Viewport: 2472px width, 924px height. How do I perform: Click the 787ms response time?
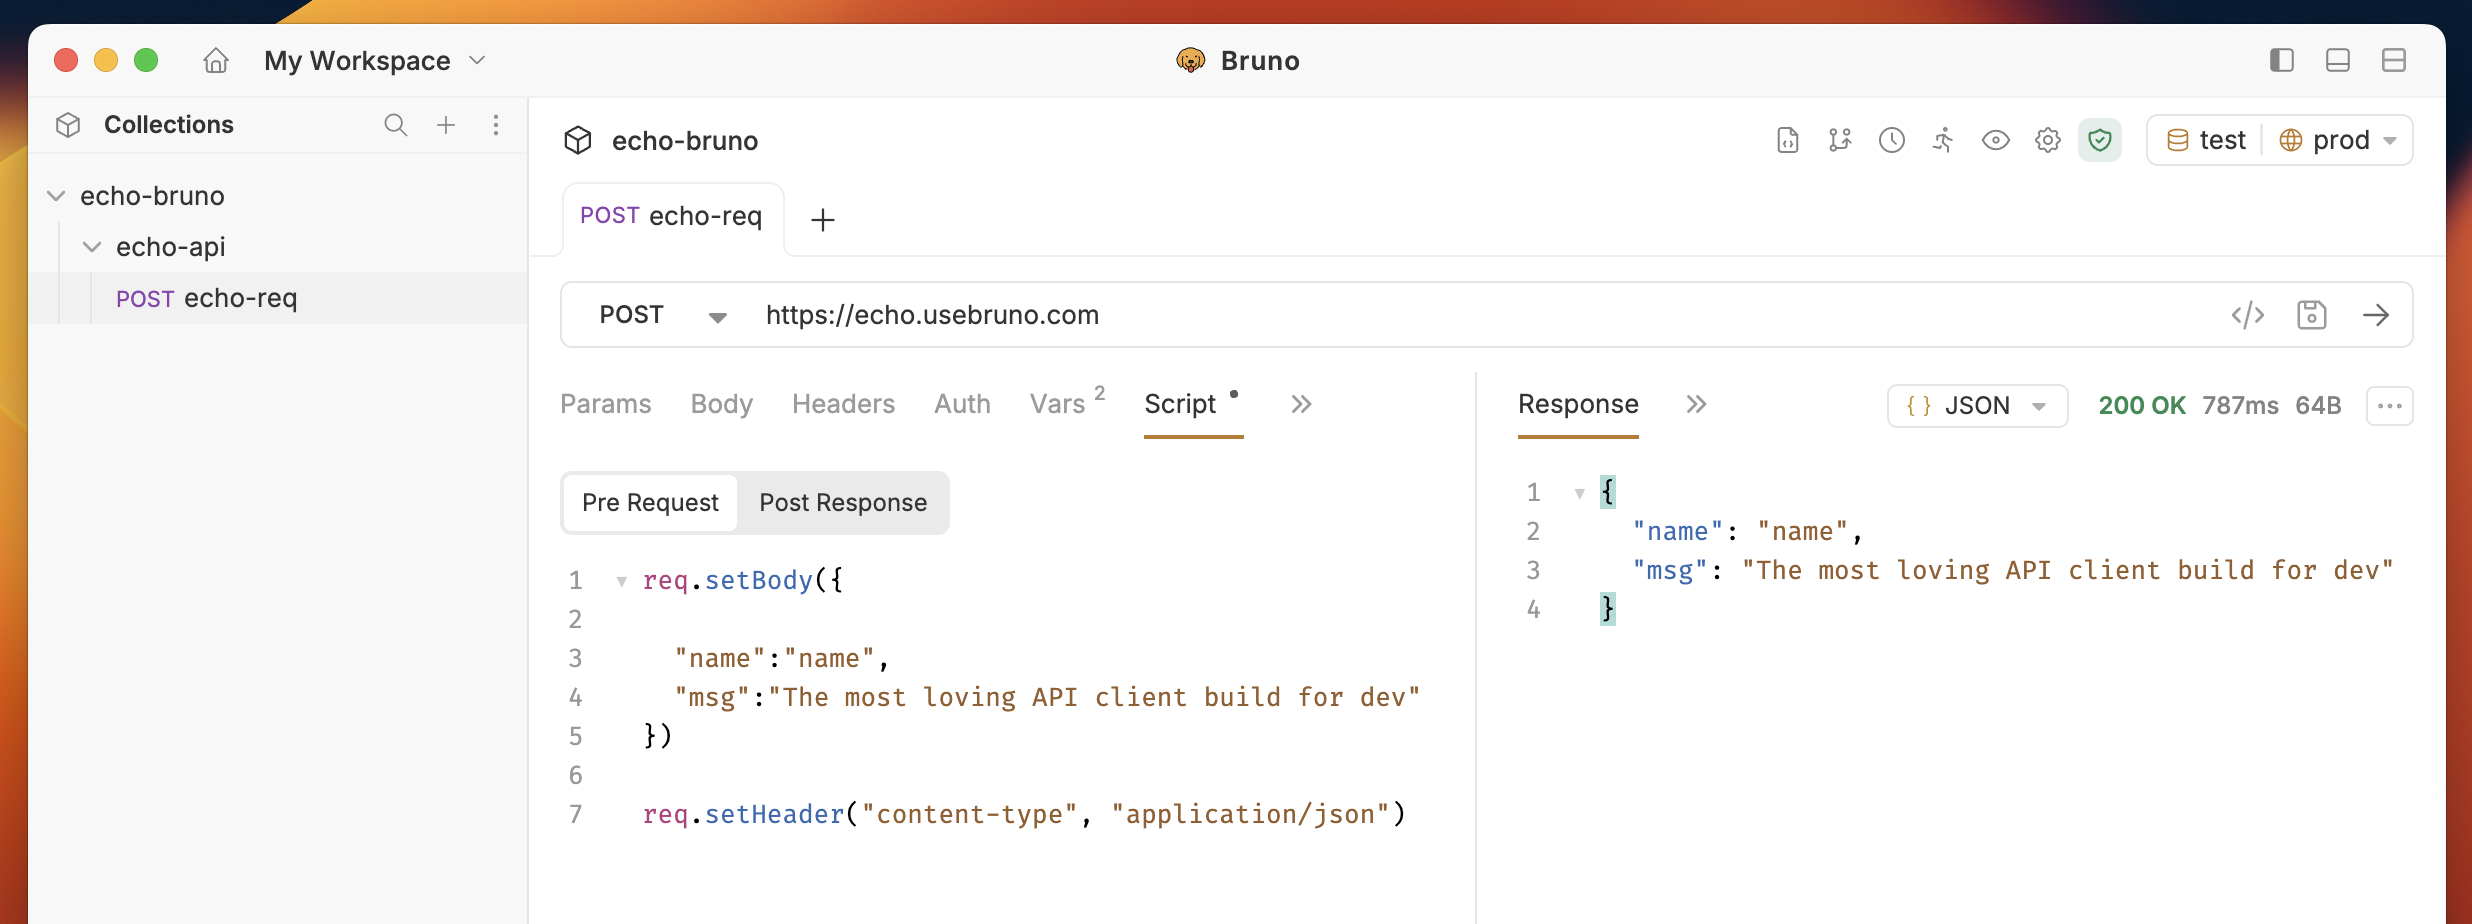click(x=2240, y=406)
